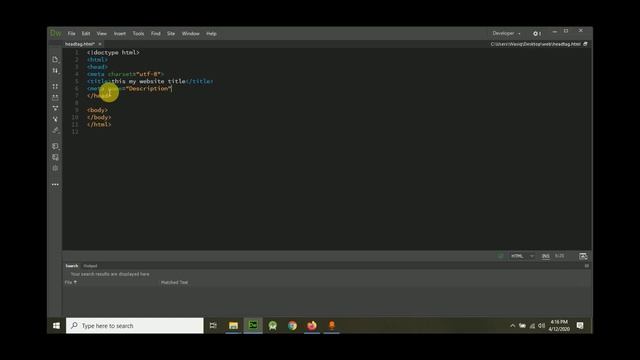Open the Tools menu

pos(138,33)
